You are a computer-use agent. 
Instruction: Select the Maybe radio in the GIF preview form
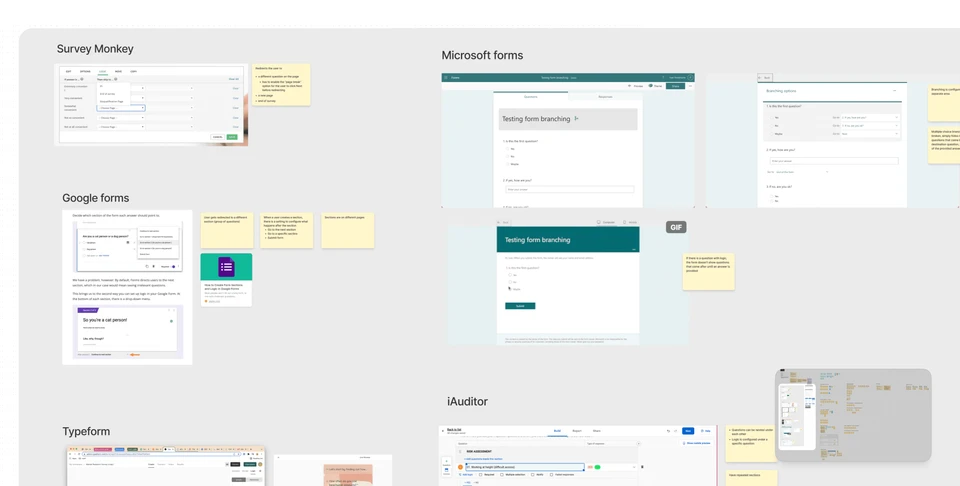point(510,289)
